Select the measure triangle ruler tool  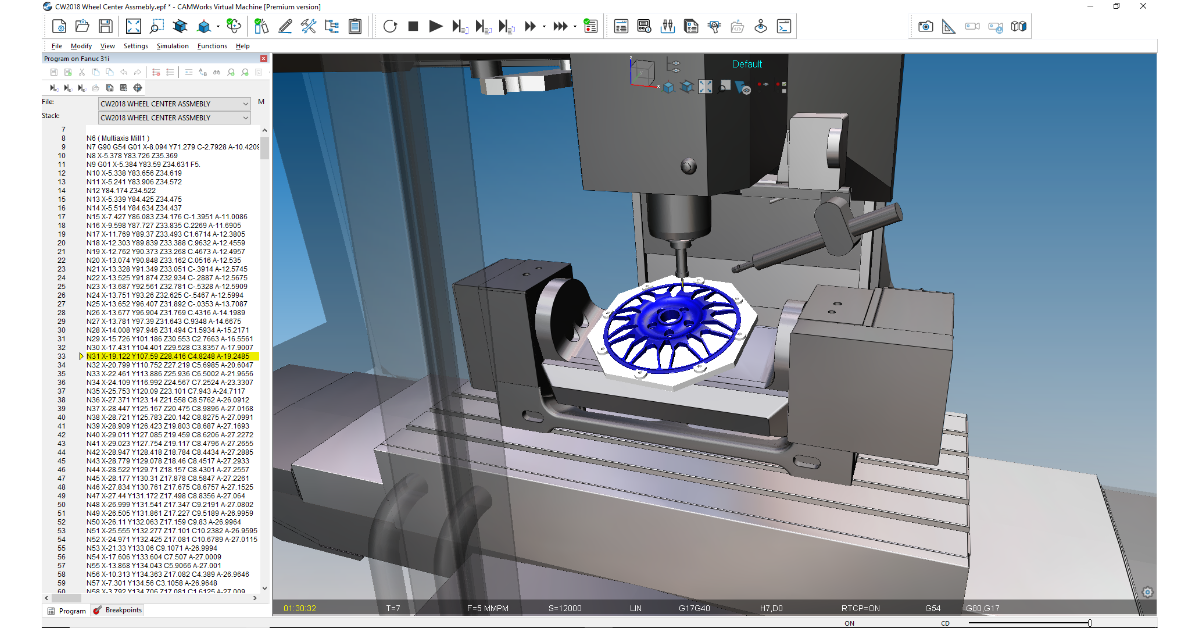click(x=949, y=27)
